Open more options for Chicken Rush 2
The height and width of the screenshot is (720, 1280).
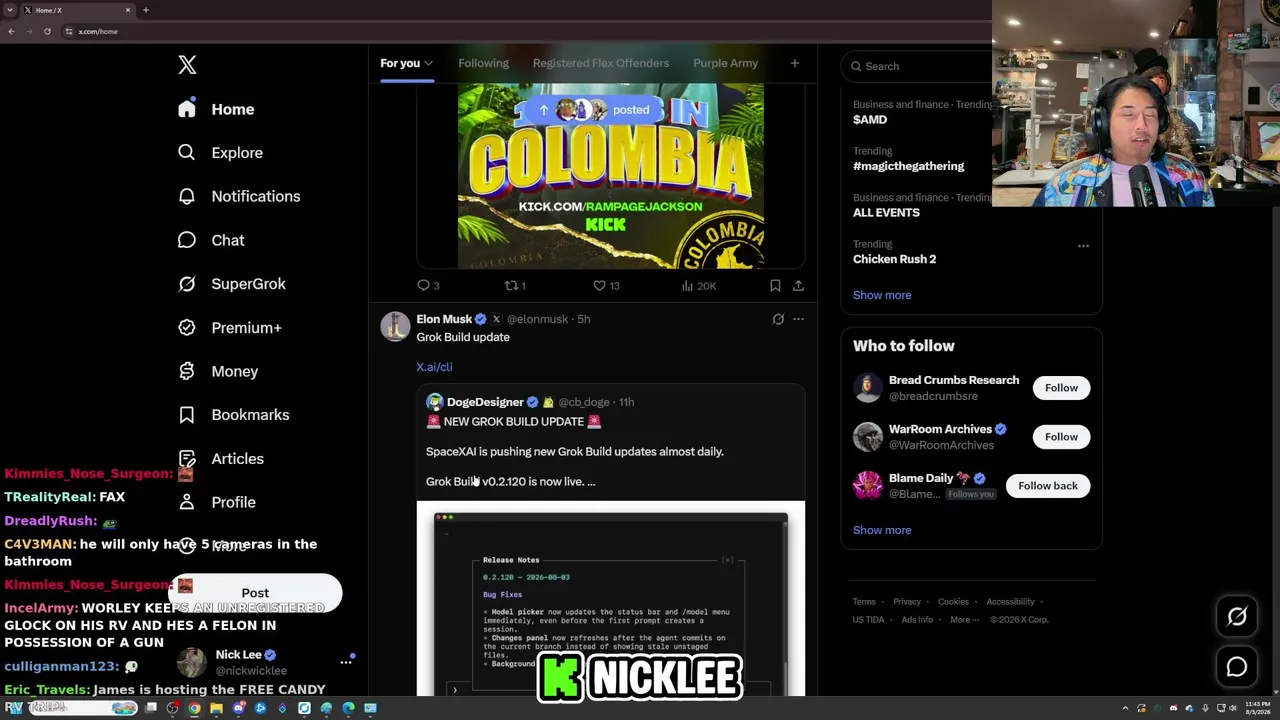1083,246
